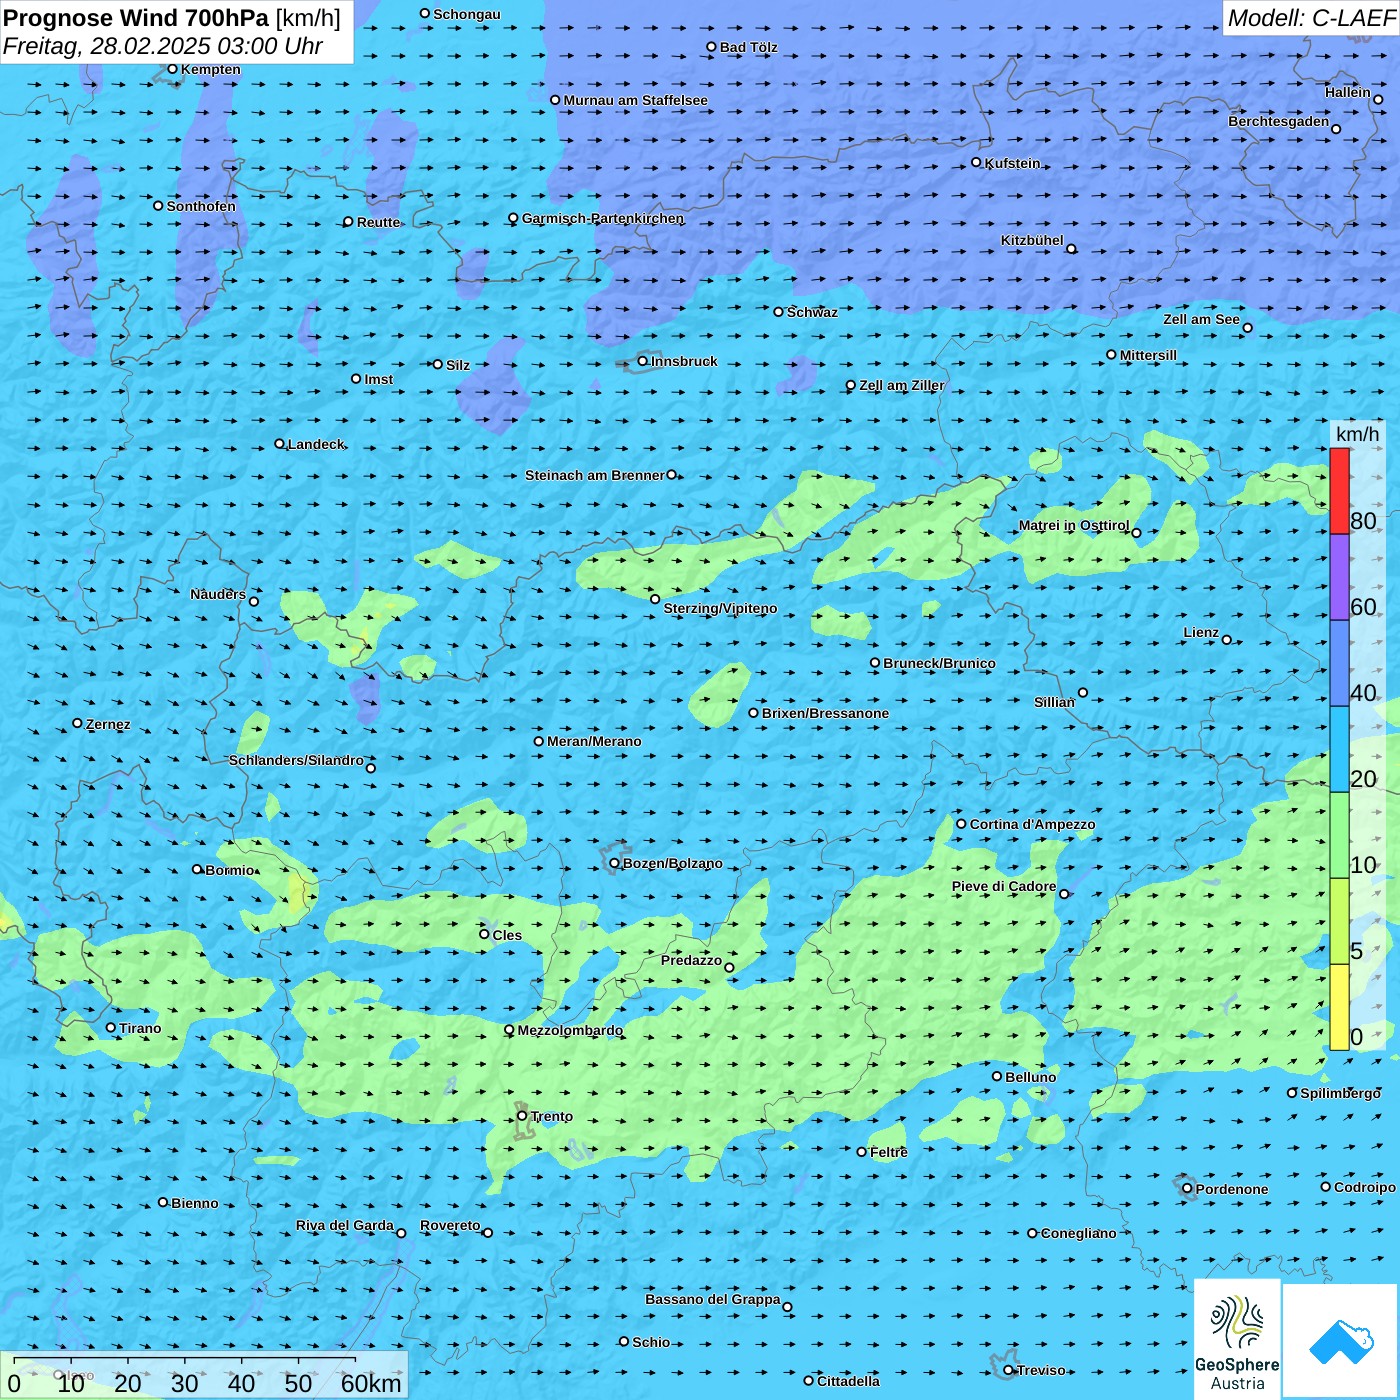Click the Pordenone city label
This screenshot has height=1400, width=1400.
click(1232, 1189)
